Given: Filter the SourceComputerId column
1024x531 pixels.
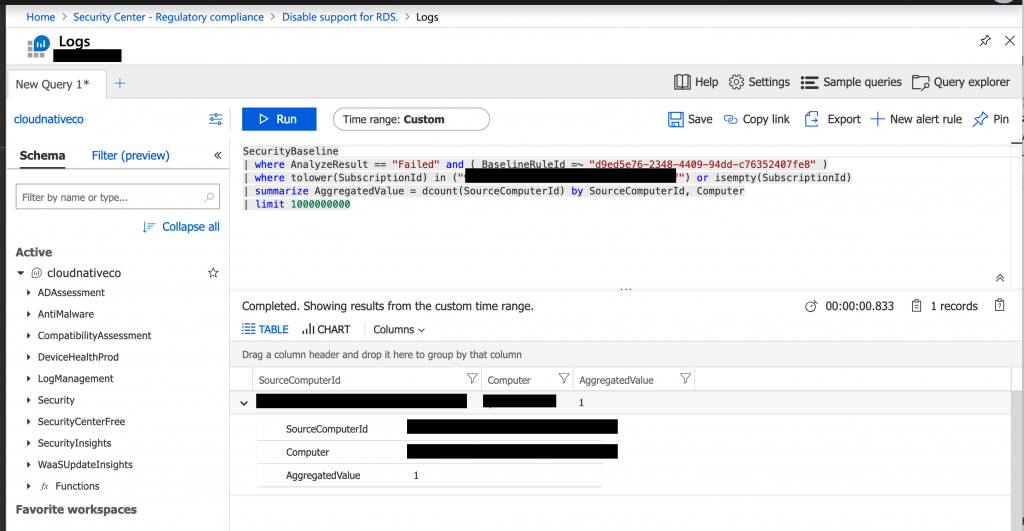Looking at the screenshot, I should [x=472, y=378].
